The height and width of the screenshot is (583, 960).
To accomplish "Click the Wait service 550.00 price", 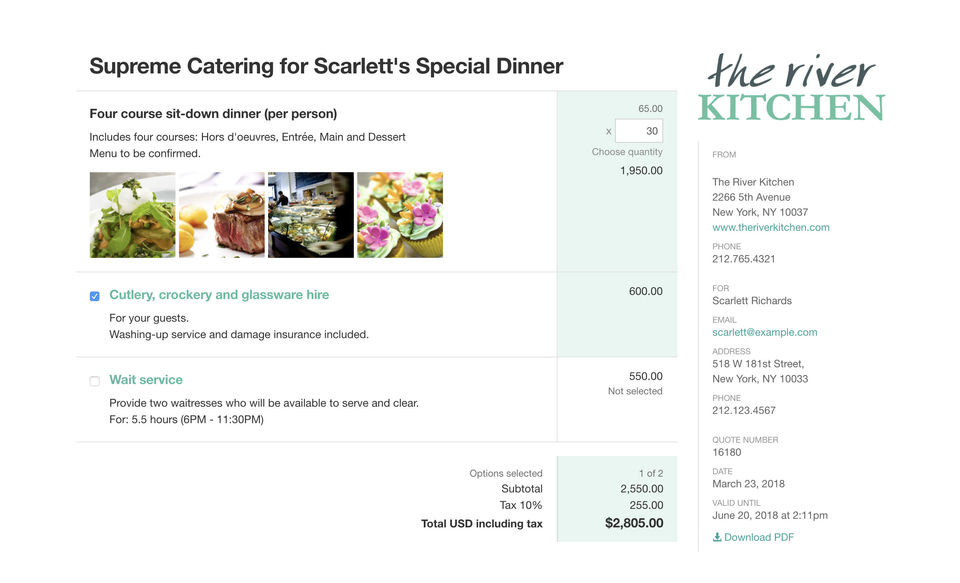I will click(645, 377).
